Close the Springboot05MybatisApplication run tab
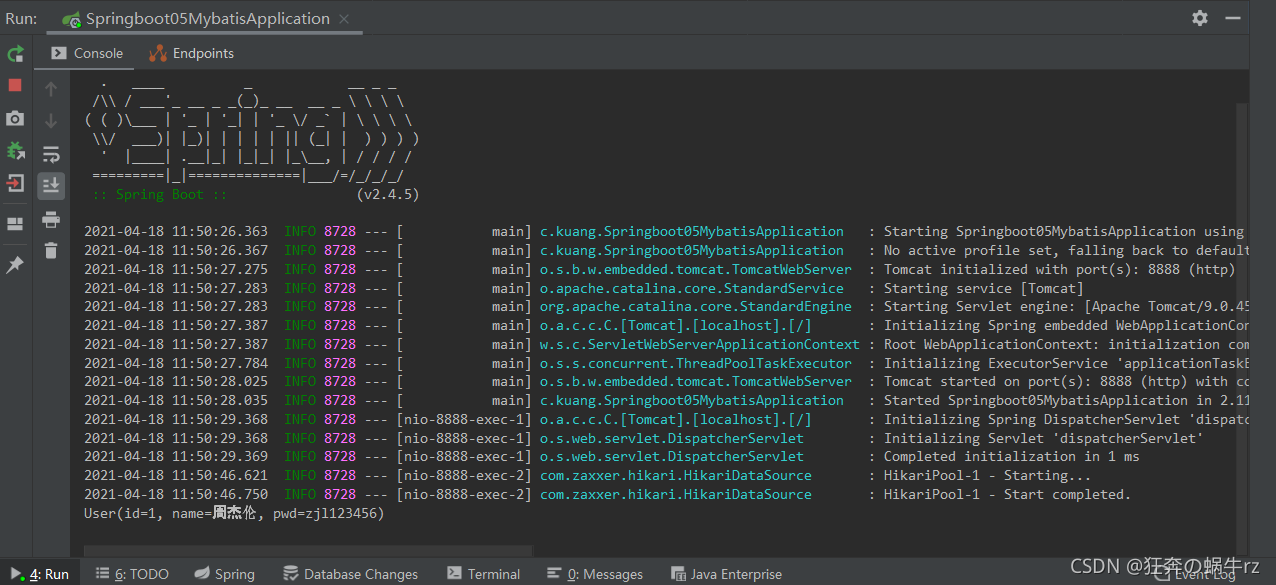Image resolution: width=1276 pixels, height=585 pixels. 343,18
